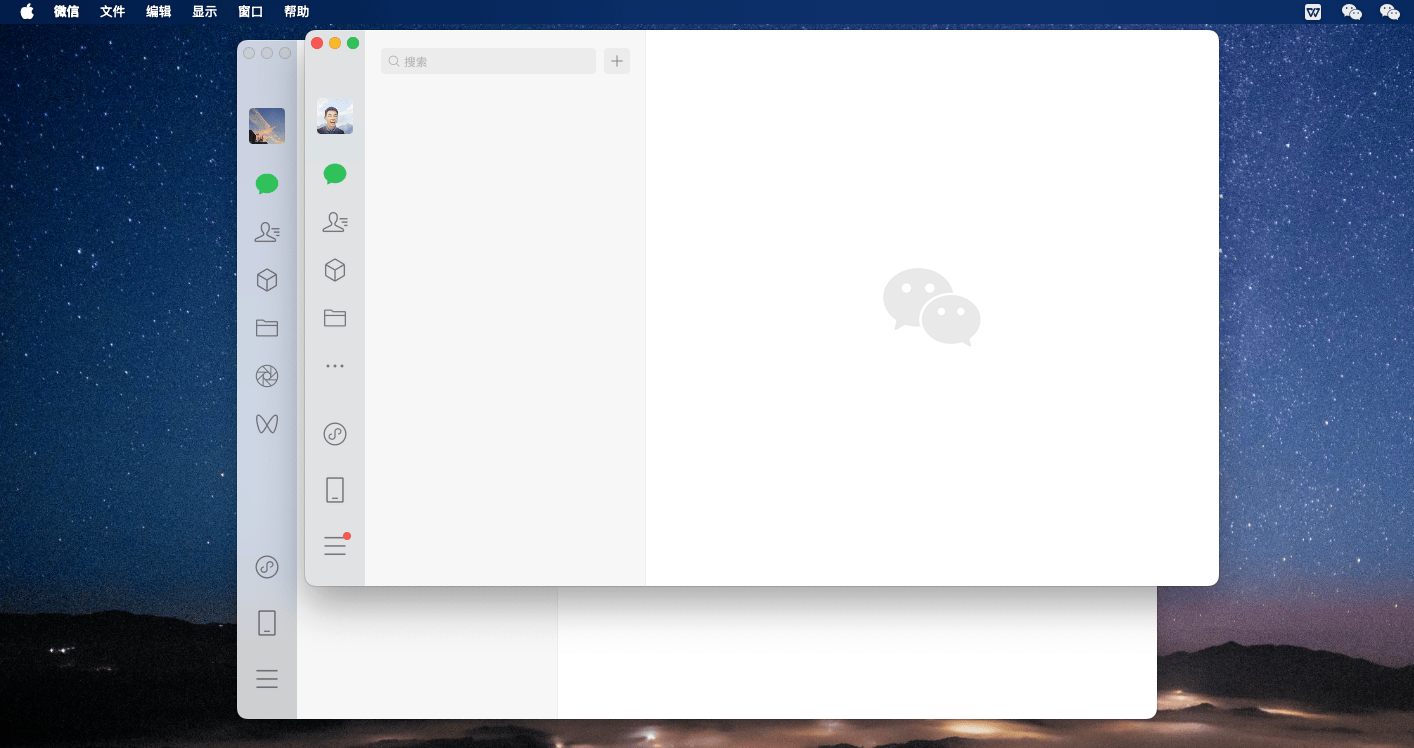Click the back window's sky photo avatar

click(267, 126)
